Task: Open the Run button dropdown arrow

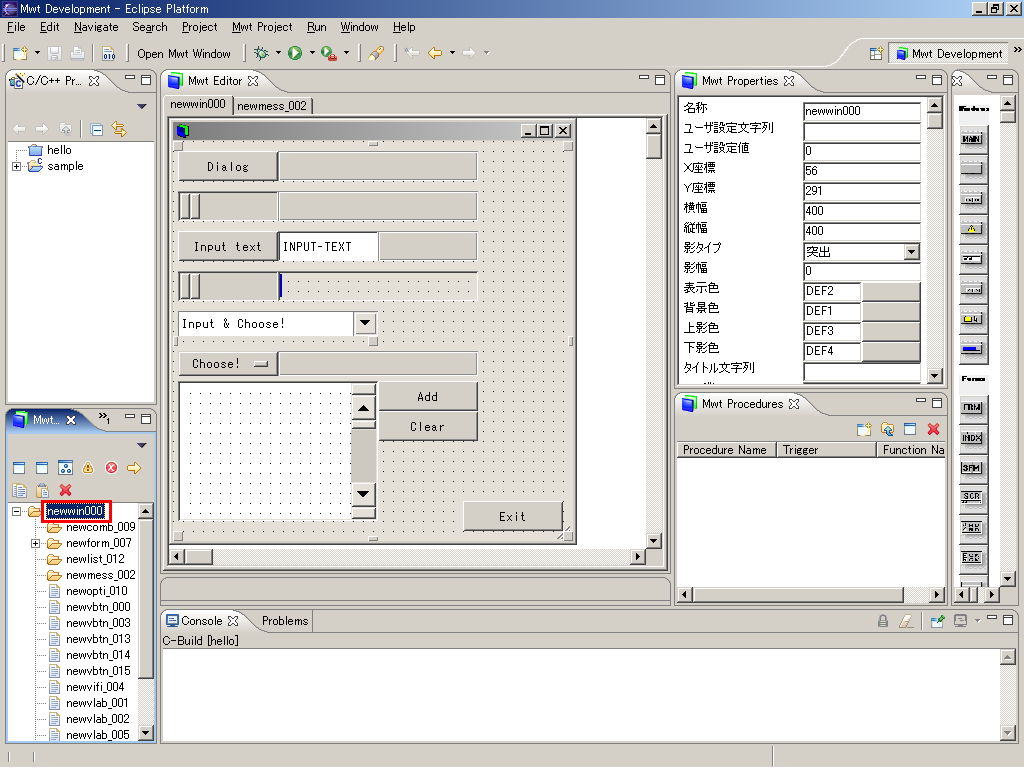Action: (x=312, y=53)
